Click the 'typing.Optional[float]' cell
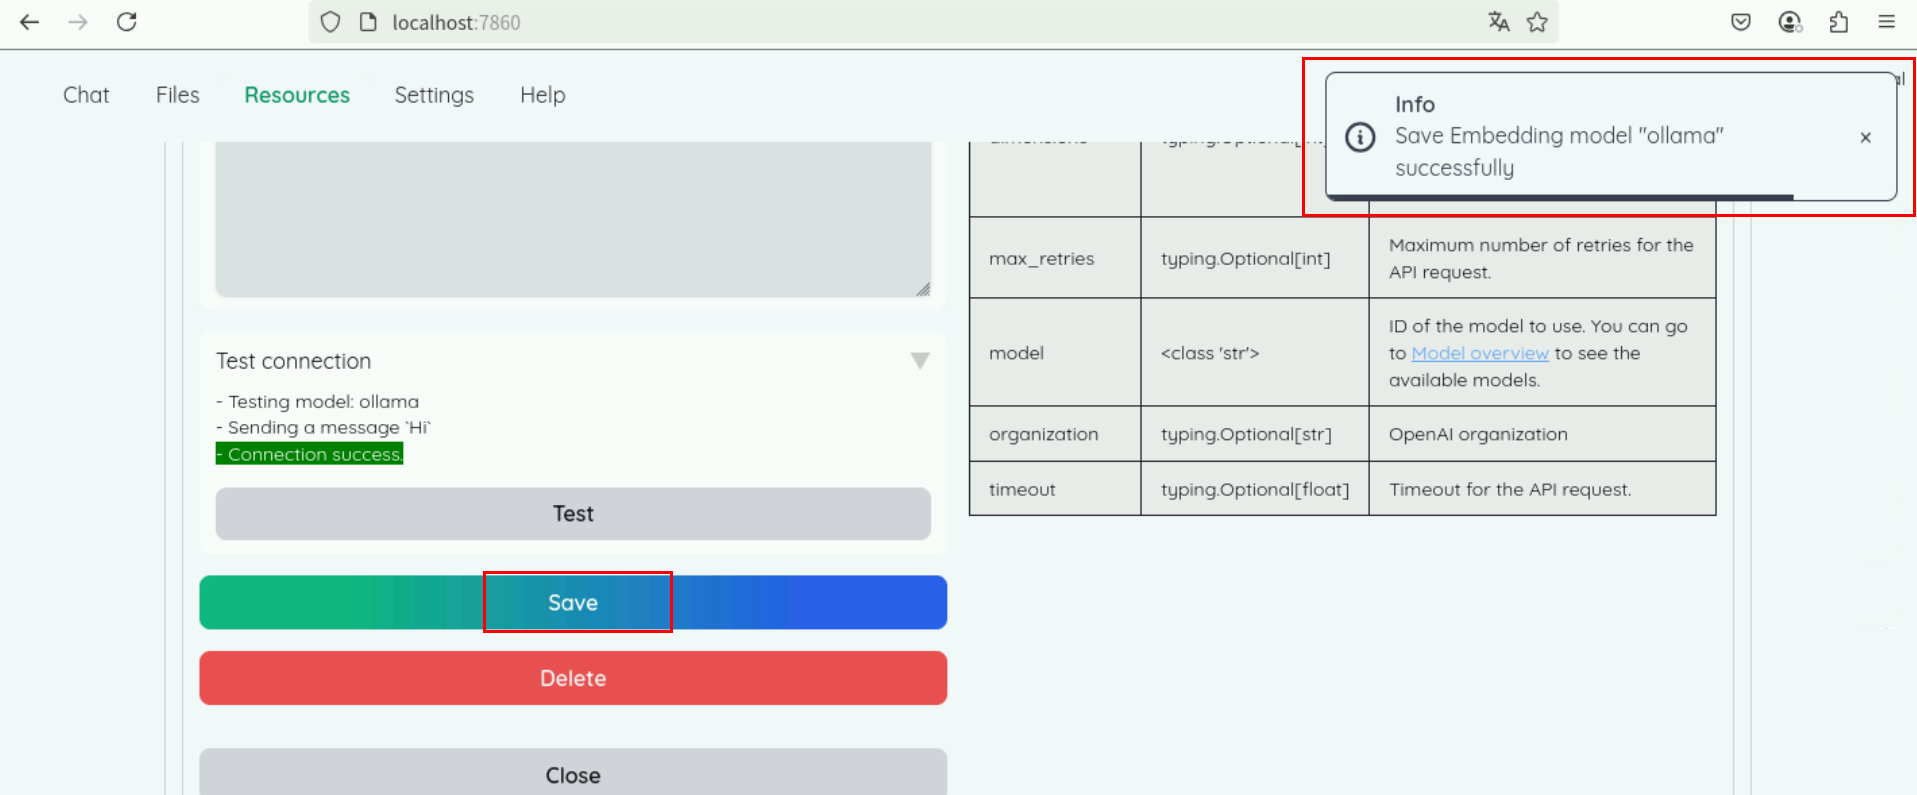 [1255, 489]
